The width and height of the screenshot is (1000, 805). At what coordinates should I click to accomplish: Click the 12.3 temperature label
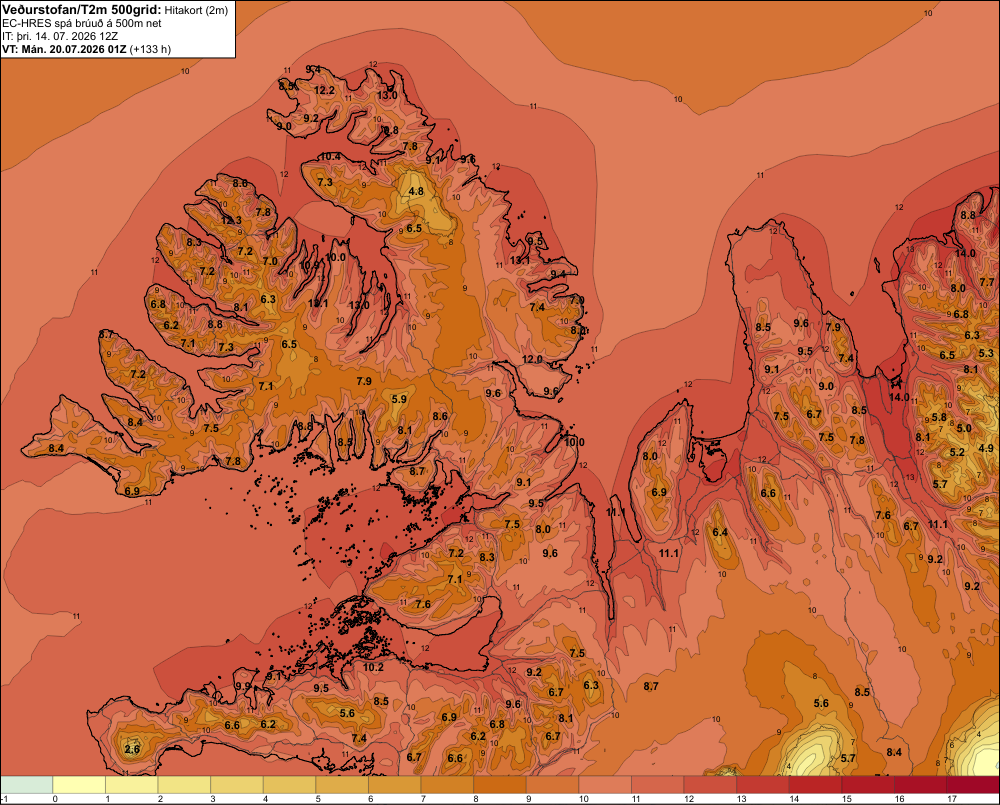pyautogui.click(x=232, y=221)
